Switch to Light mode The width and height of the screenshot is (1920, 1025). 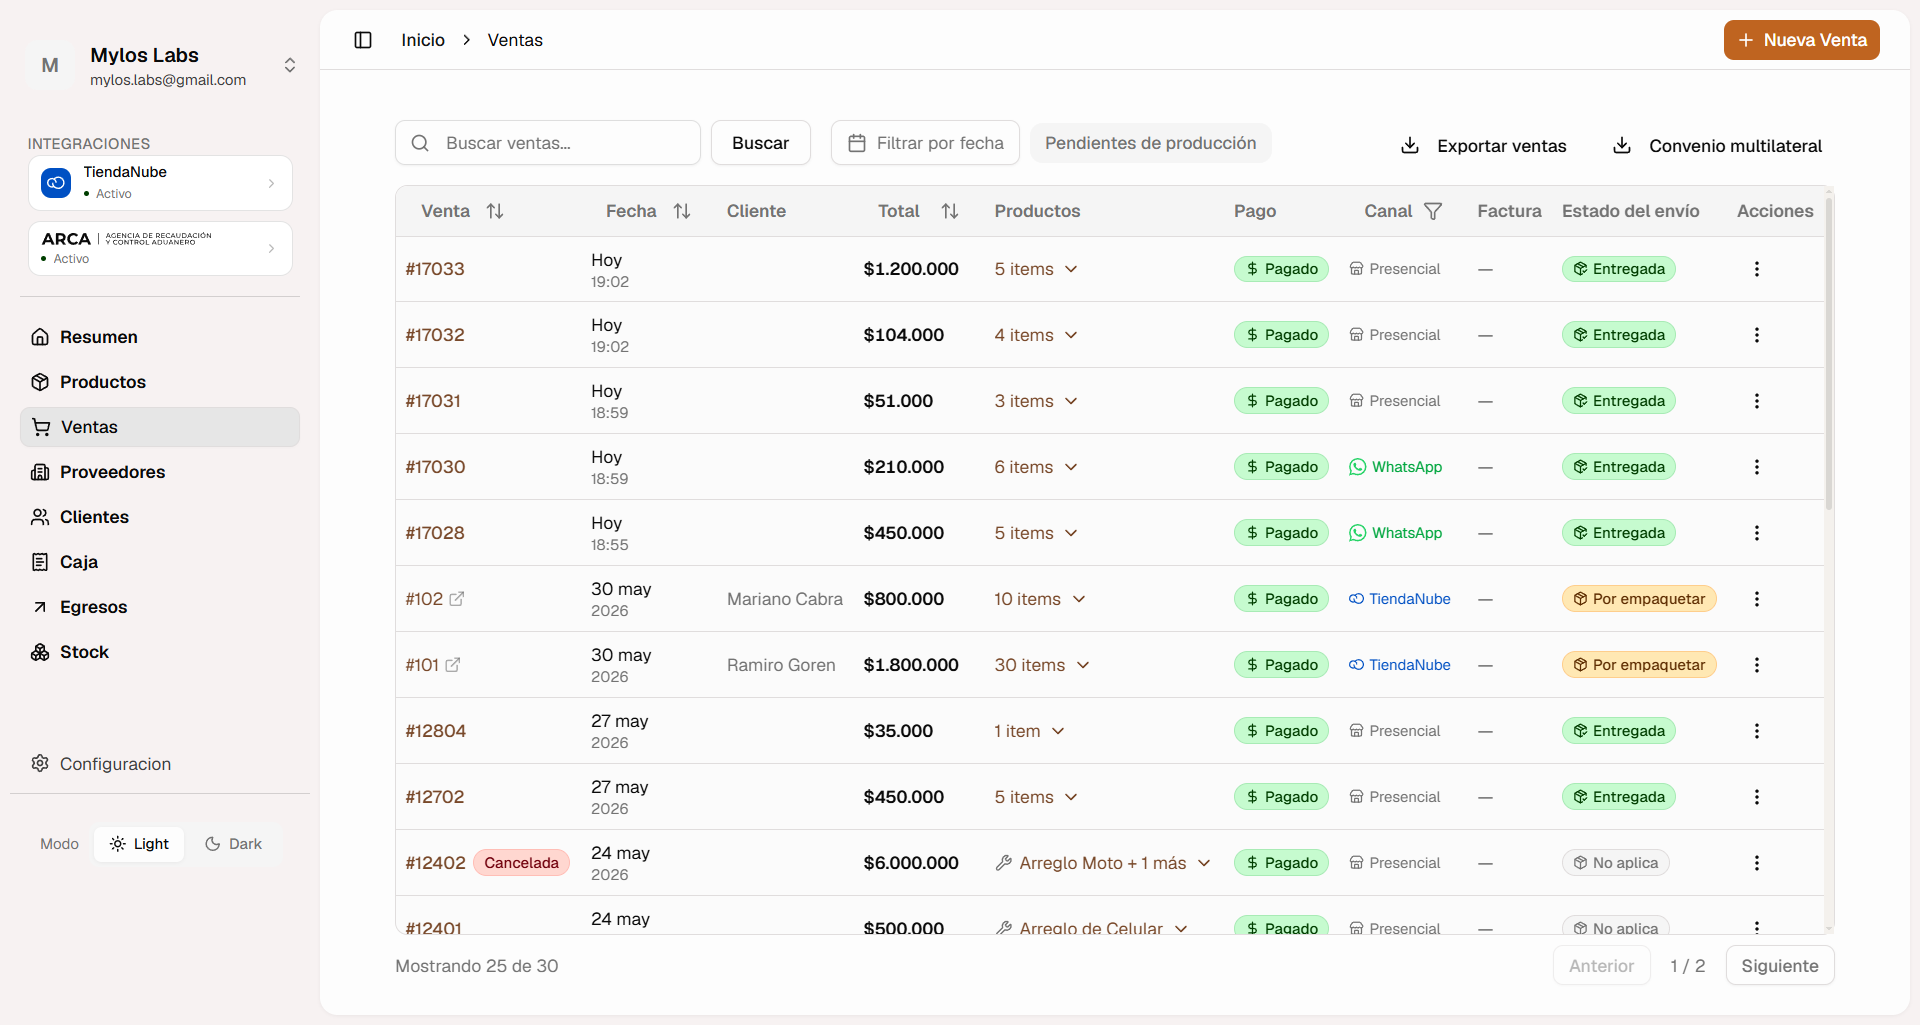click(x=140, y=844)
